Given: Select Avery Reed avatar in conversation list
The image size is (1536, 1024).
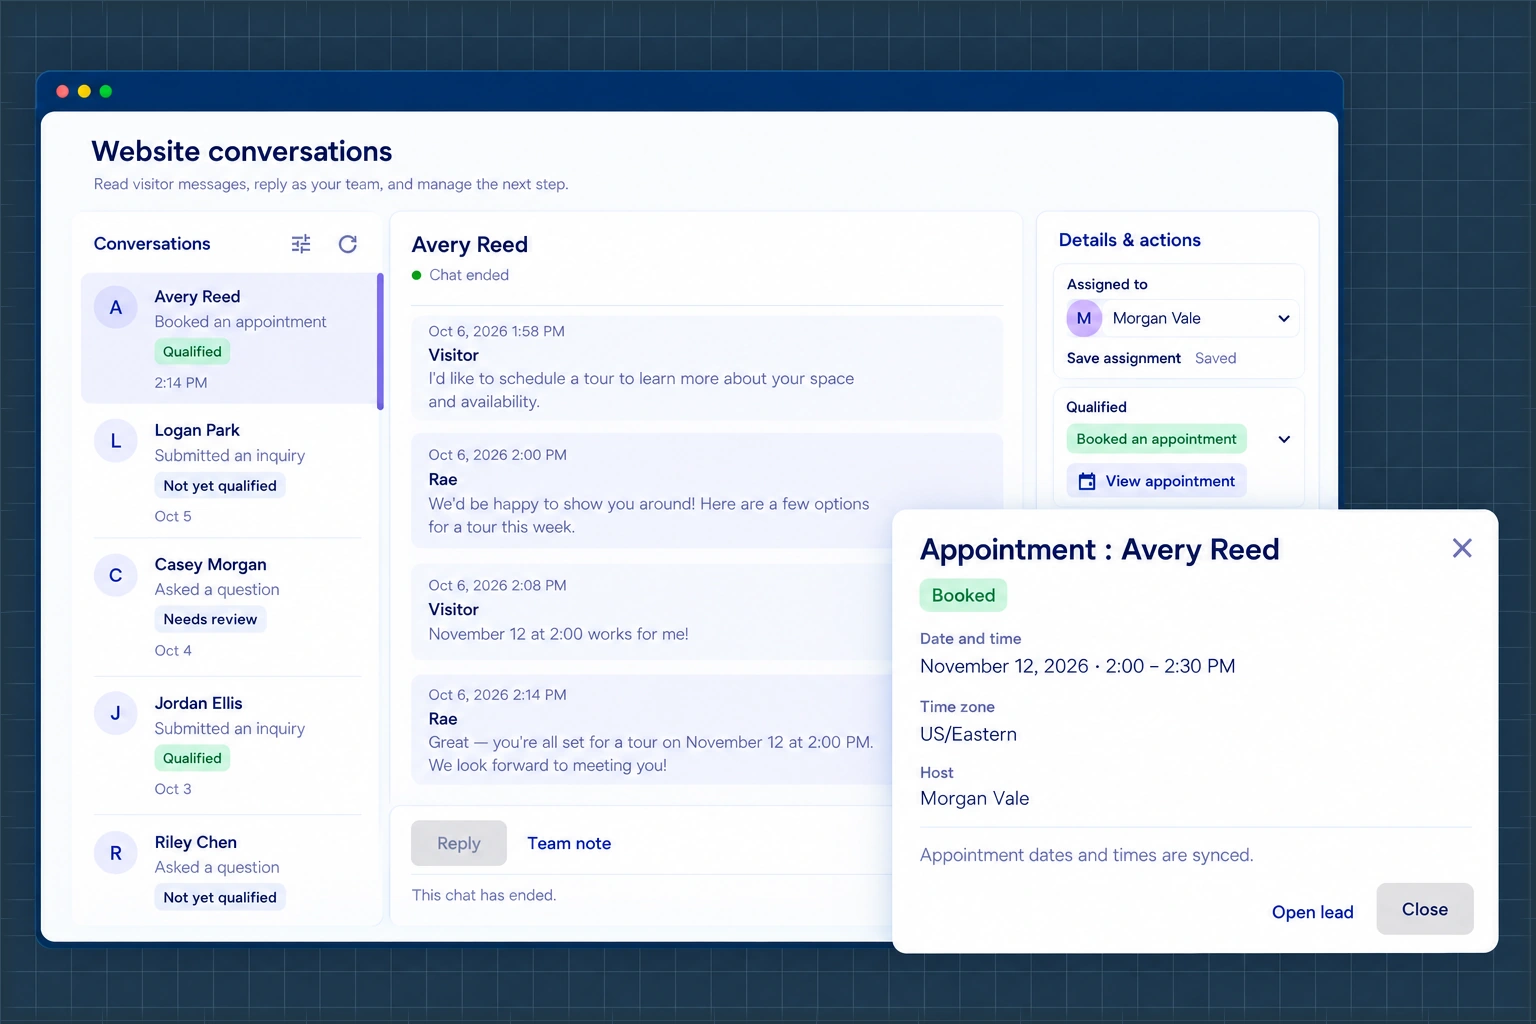Looking at the screenshot, I should (x=116, y=307).
